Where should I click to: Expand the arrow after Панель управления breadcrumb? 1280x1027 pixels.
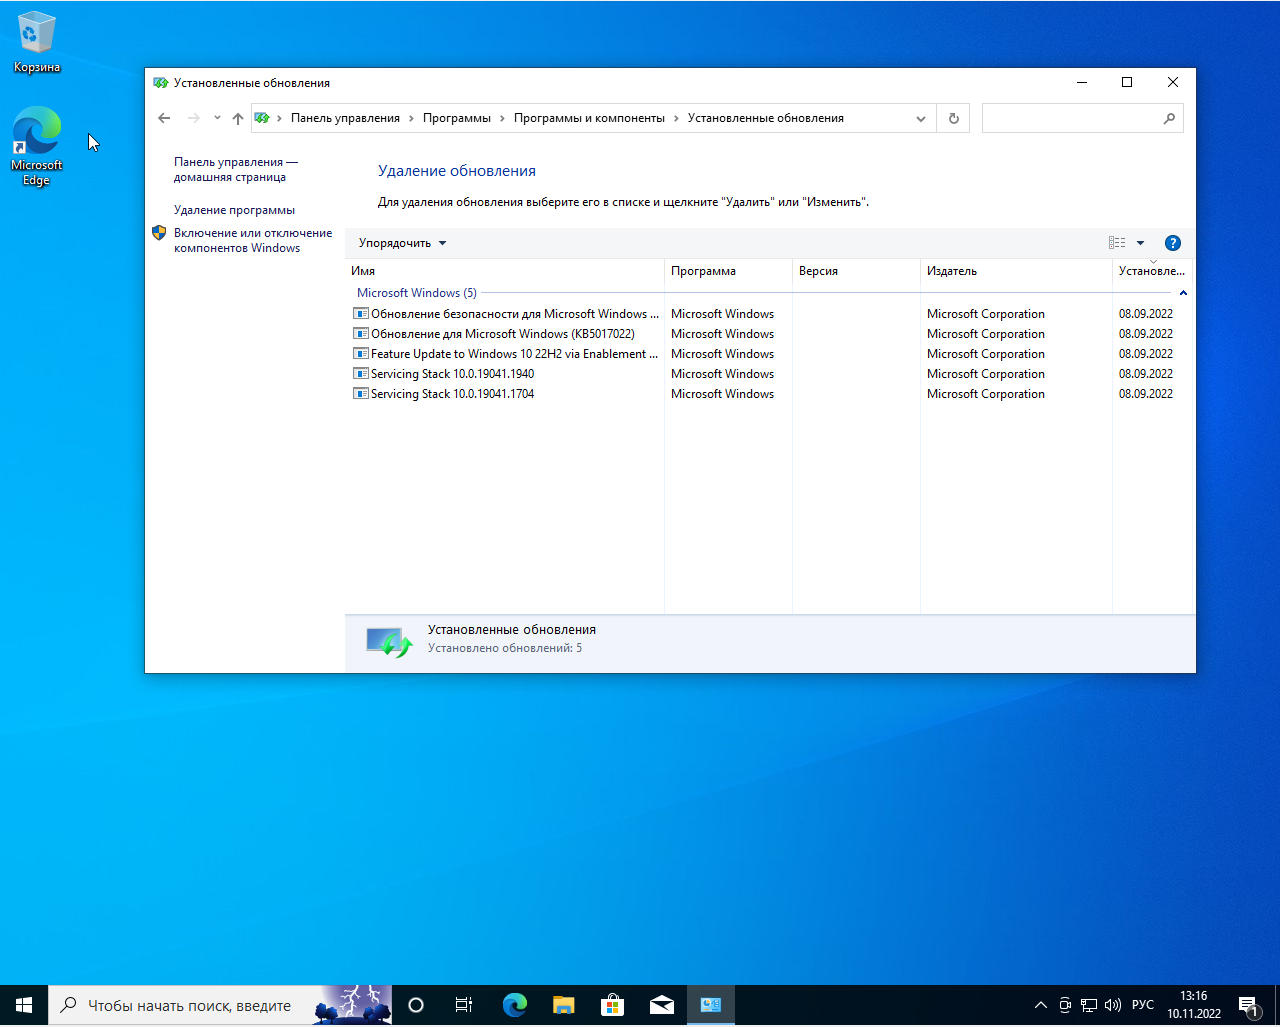pyautogui.click(x=411, y=118)
